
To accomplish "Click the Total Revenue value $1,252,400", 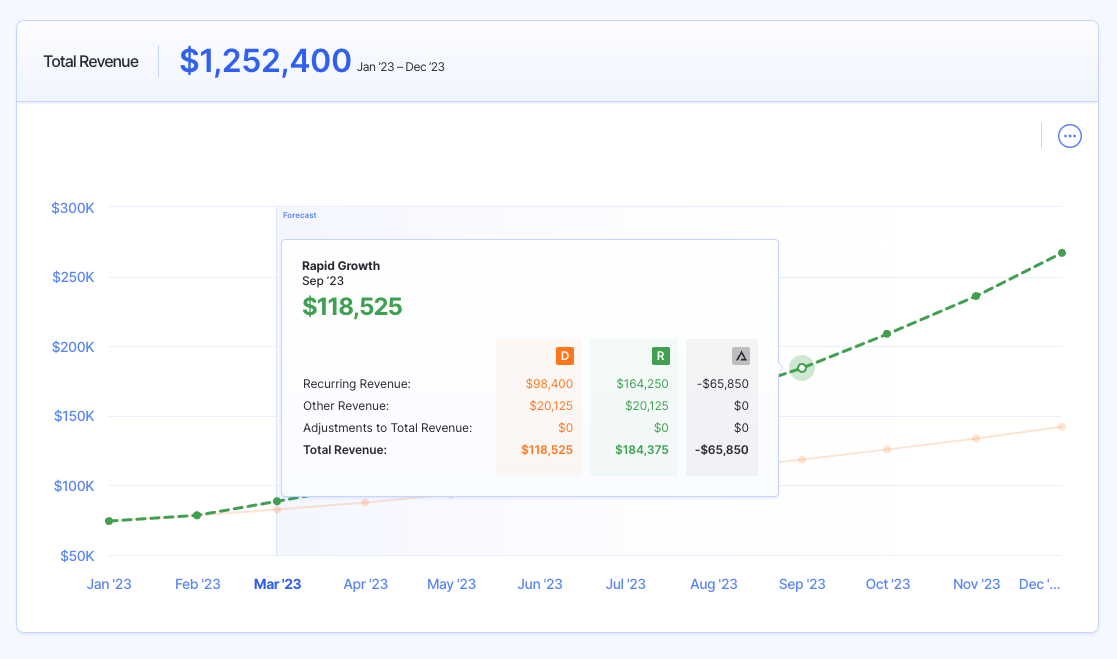I will (x=265, y=61).
